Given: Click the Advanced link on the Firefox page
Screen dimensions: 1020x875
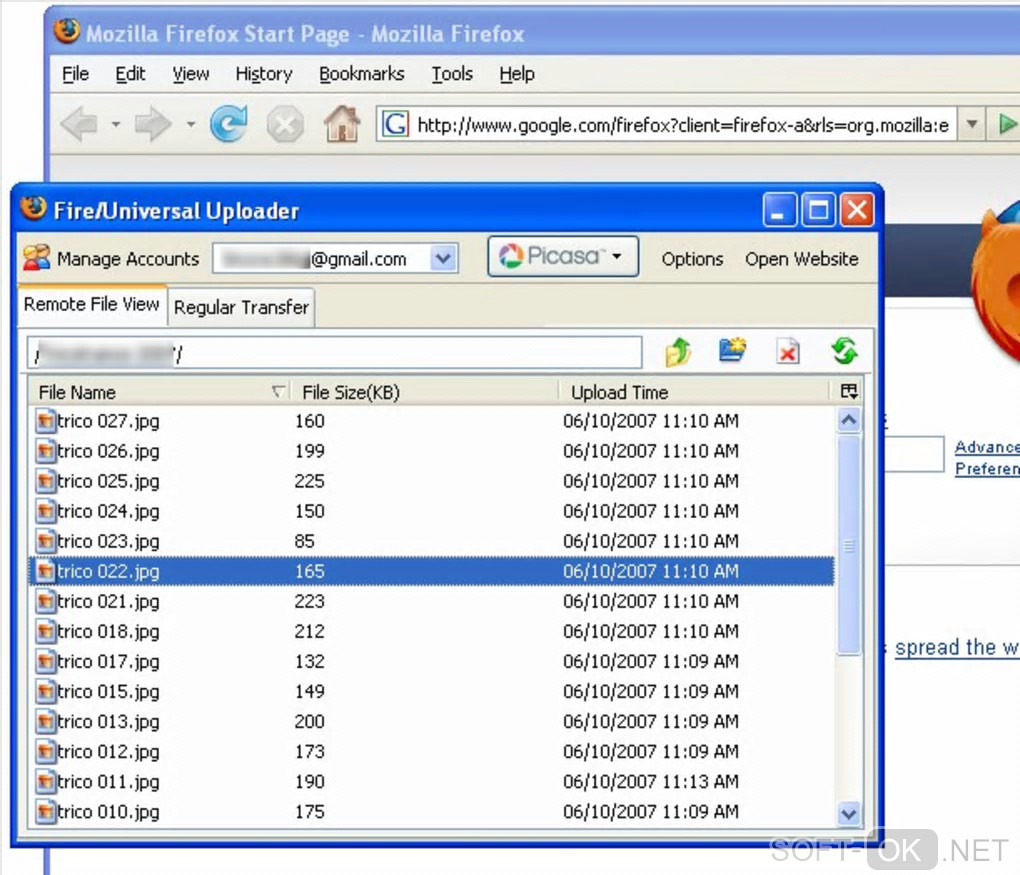Looking at the screenshot, I should pos(987,447).
